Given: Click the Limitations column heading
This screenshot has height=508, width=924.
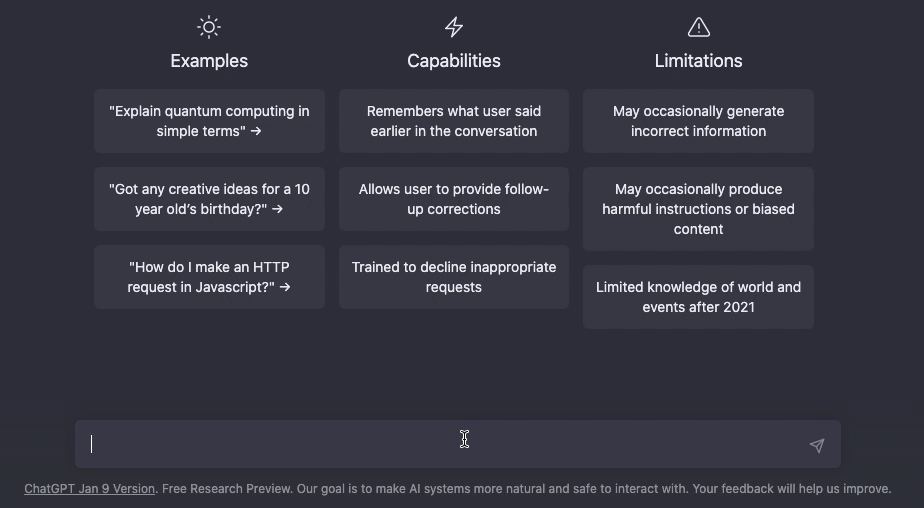Looking at the screenshot, I should (x=698, y=61).
